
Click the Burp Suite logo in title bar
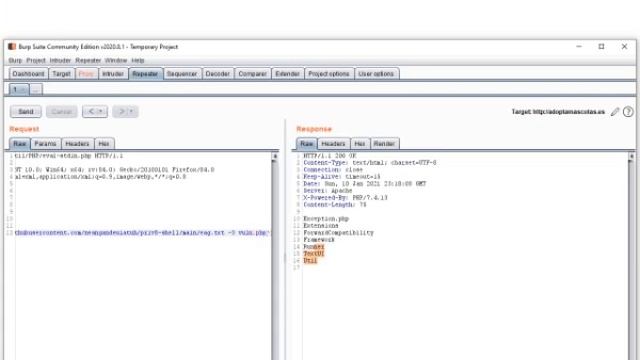(x=12, y=47)
